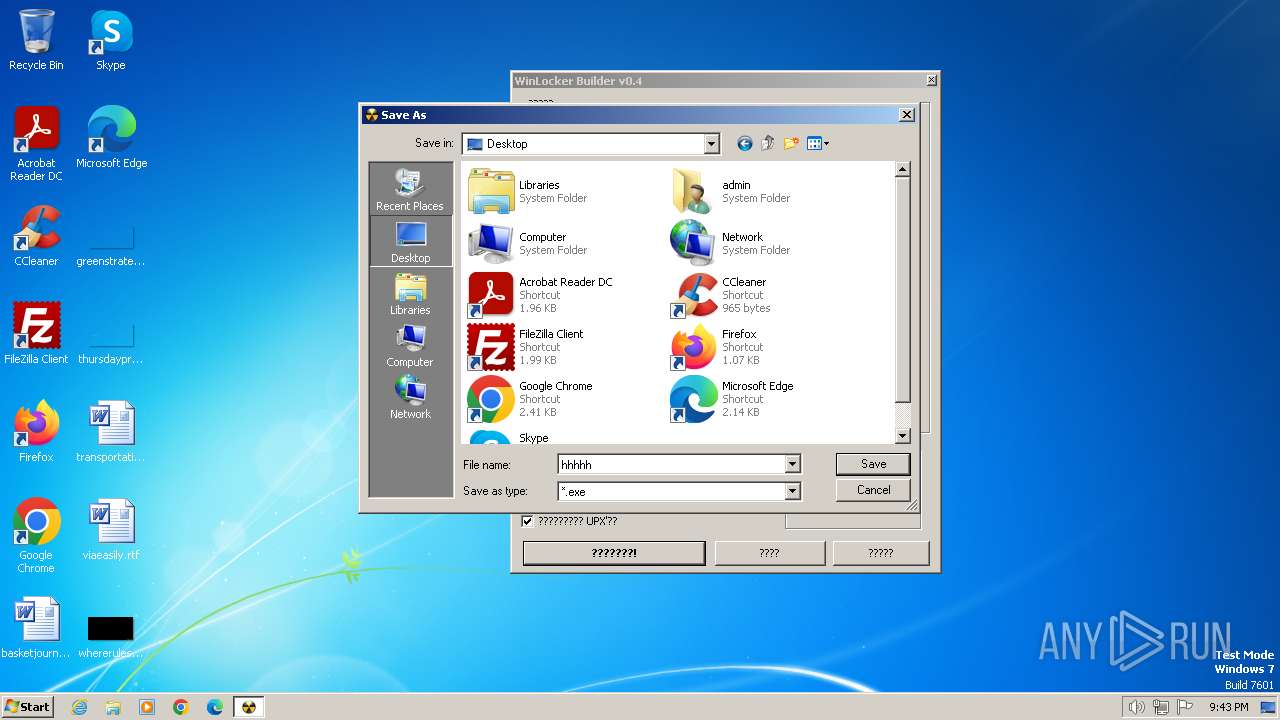The height and width of the screenshot is (720, 1280).
Task: Open the View menu icon
Action: pyautogui.click(x=818, y=144)
